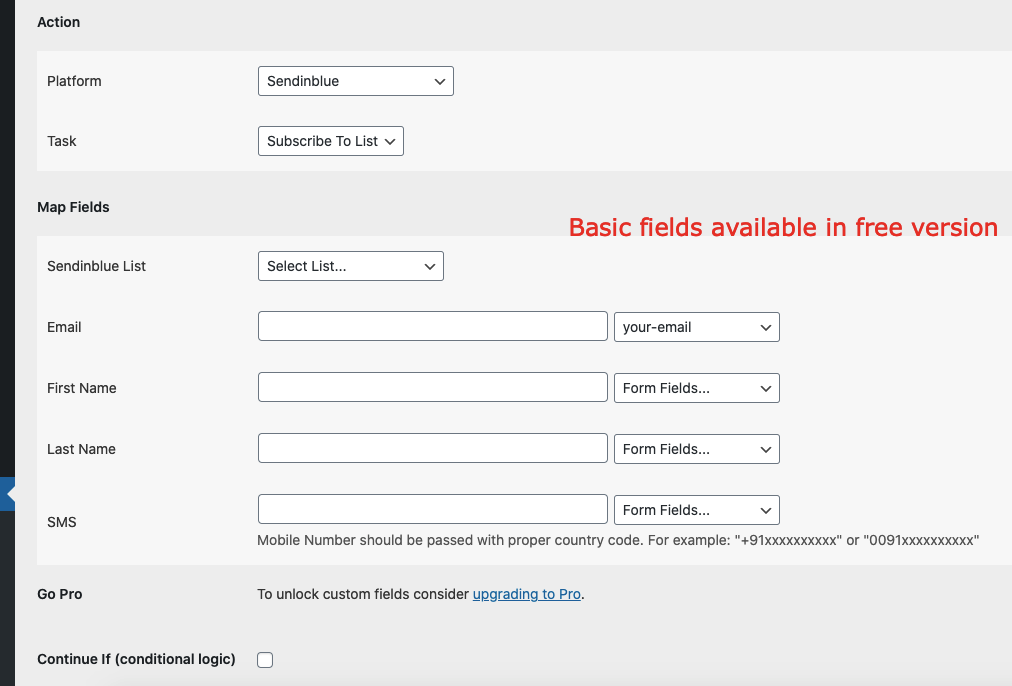Open the Last Name Form Fields dropdown

(696, 449)
